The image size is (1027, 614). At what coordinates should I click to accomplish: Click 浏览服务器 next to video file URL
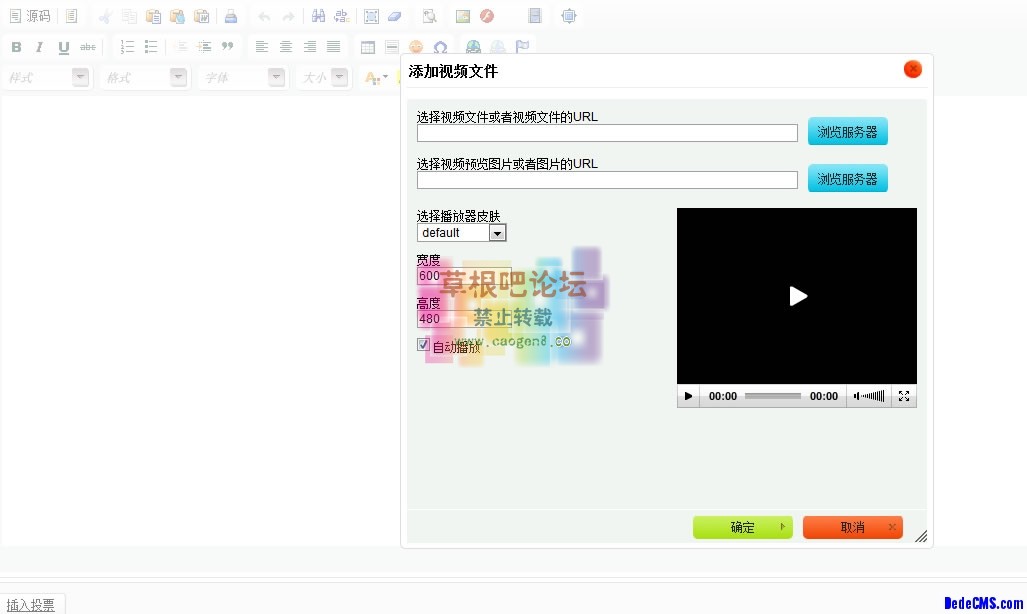[x=847, y=132]
